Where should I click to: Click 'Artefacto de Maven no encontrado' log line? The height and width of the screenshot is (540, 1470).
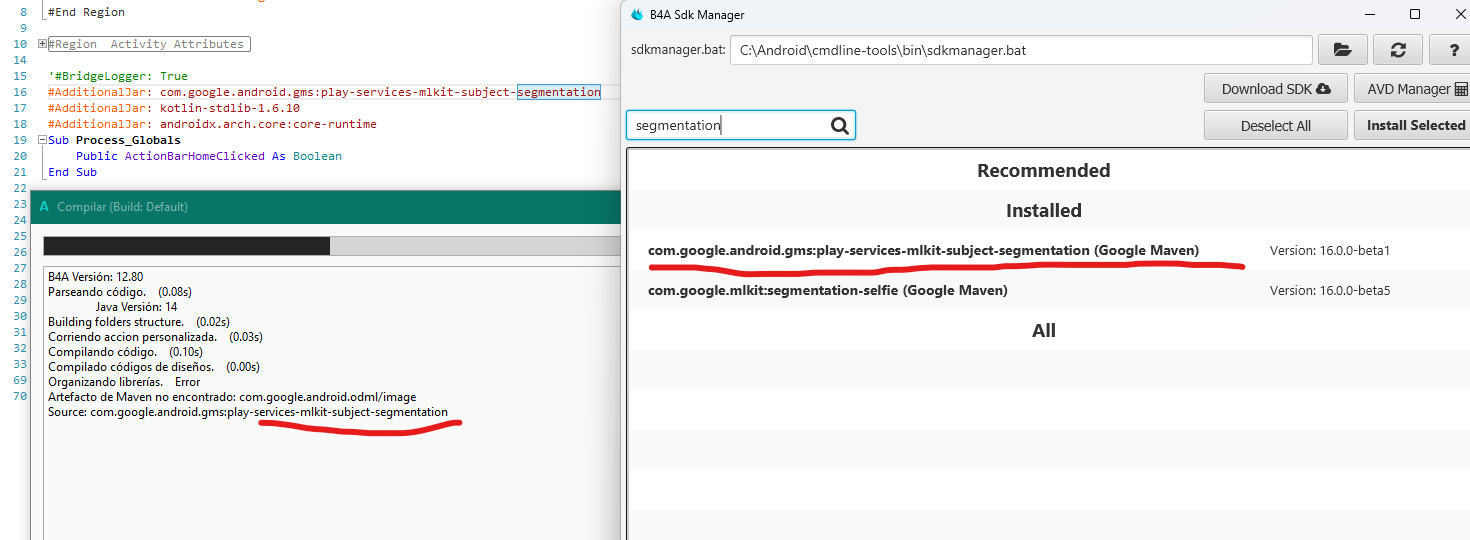232,397
